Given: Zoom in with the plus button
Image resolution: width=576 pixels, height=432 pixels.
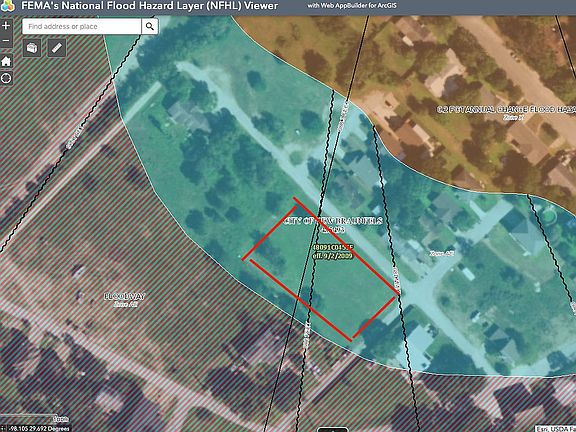Looking at the screenshot, I should (6, 26).
